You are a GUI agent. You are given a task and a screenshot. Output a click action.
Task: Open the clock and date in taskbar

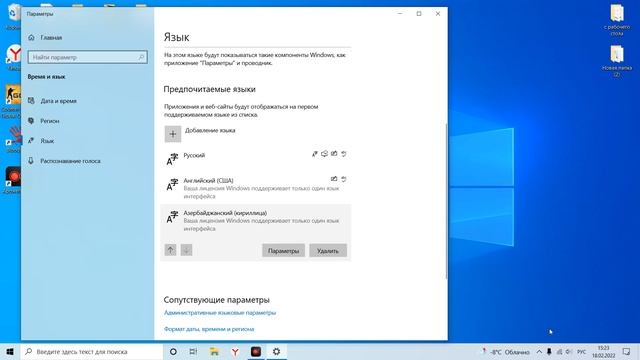604,352
